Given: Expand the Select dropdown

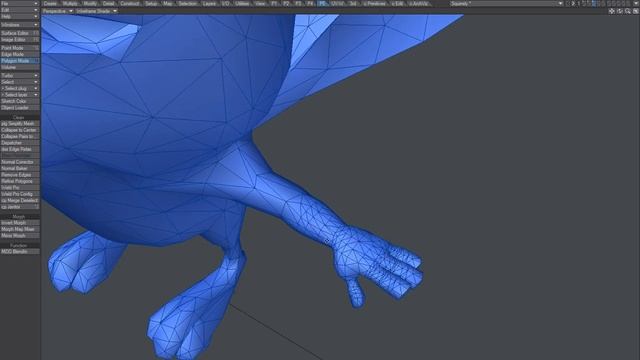Looking at the screenshot, I should pyautogui.click(x=20, y=82).
